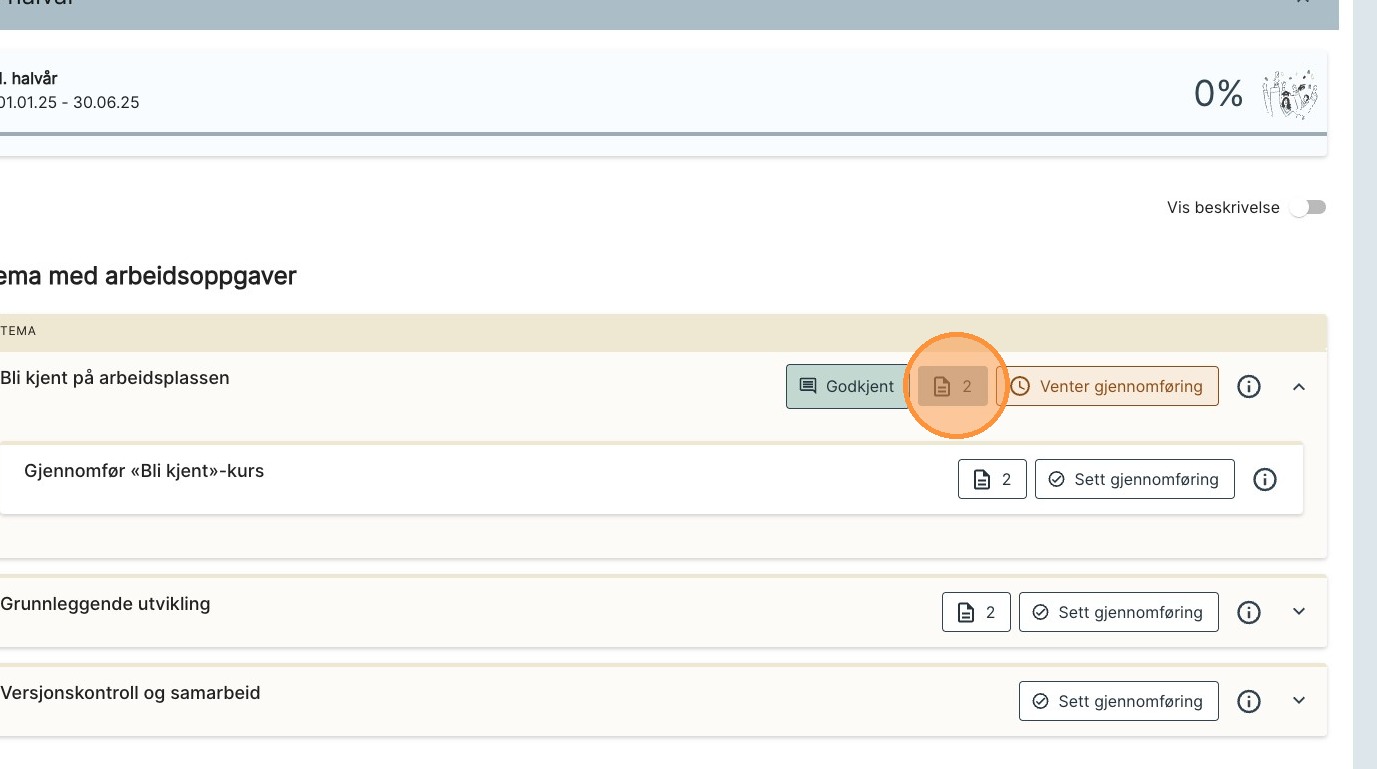Viewport: 1377px width, 769px height.
Task: Click info icon for Versjonskontroll og samarbeid
Action: click(x=1248, y=701)
